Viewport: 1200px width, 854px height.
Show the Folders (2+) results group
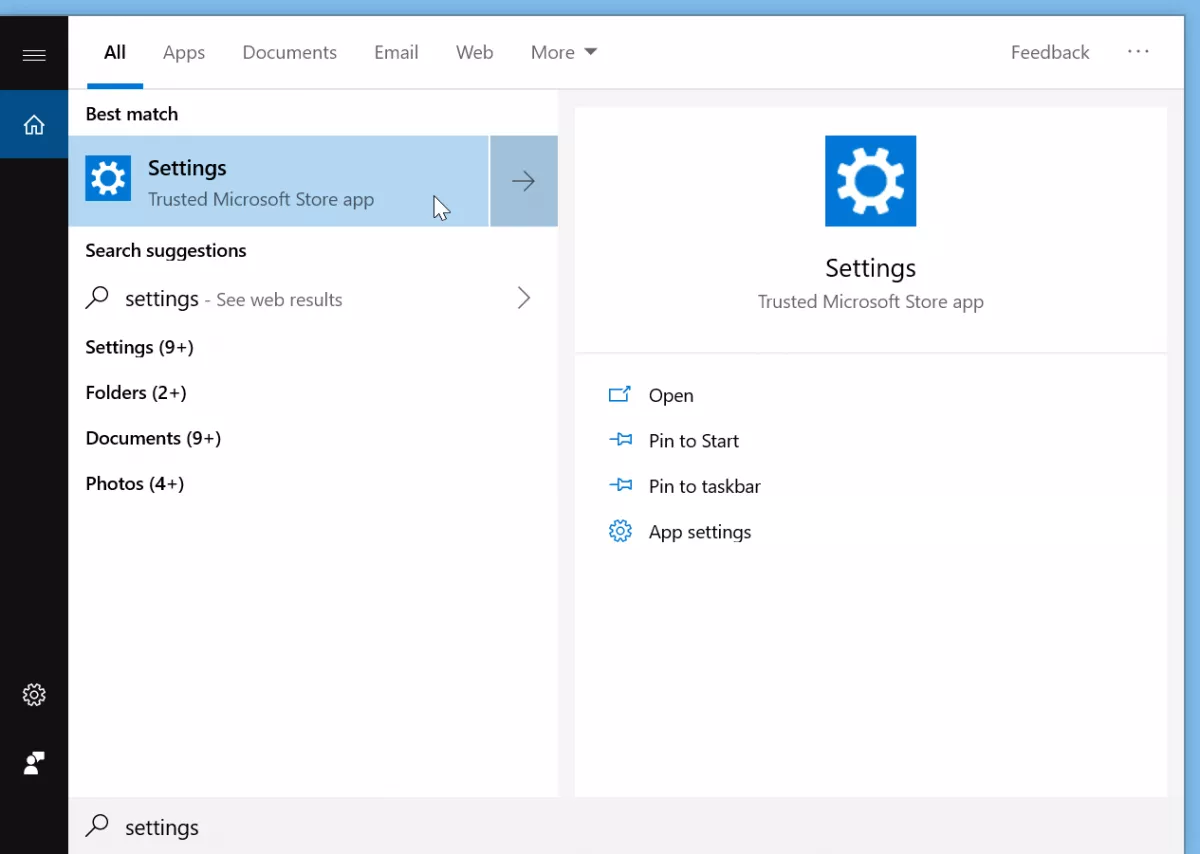pos(136,393)
